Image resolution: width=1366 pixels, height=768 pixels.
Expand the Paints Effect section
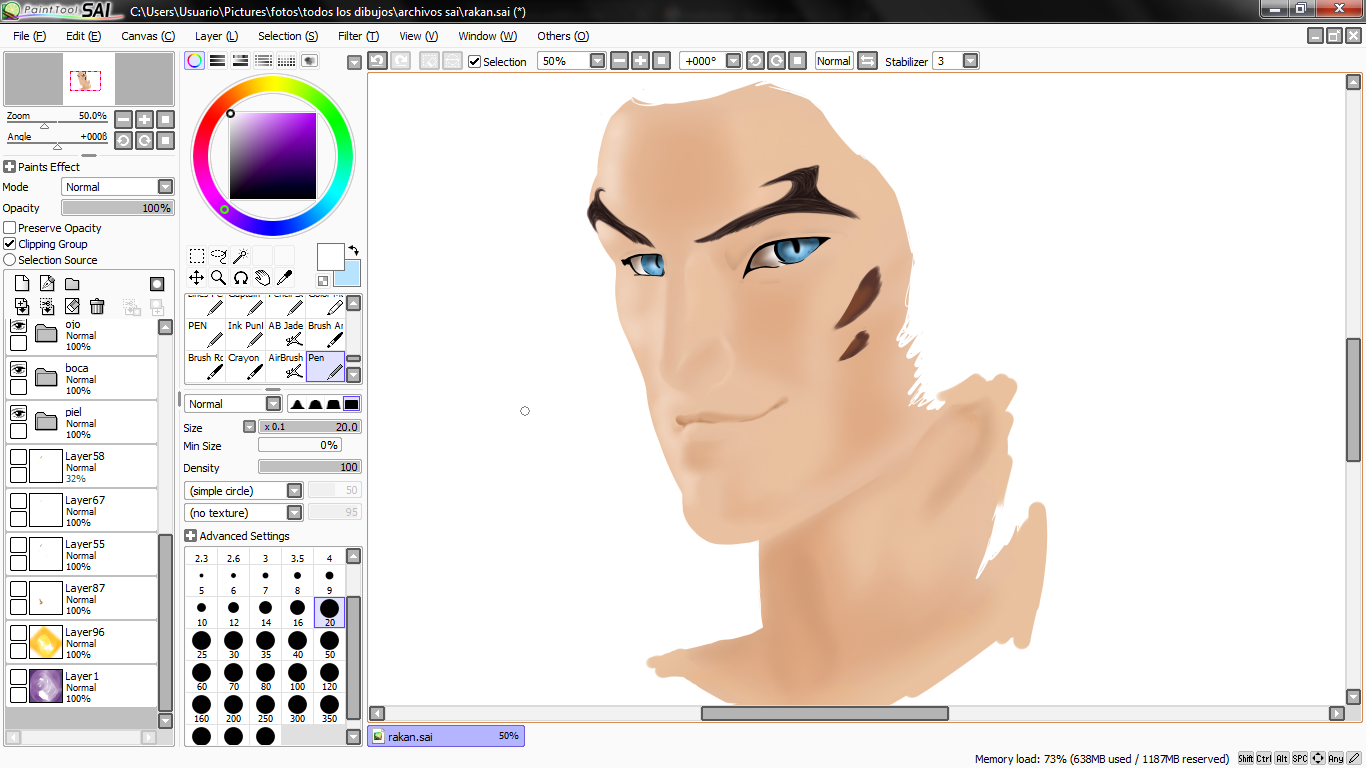pos(10,167)
